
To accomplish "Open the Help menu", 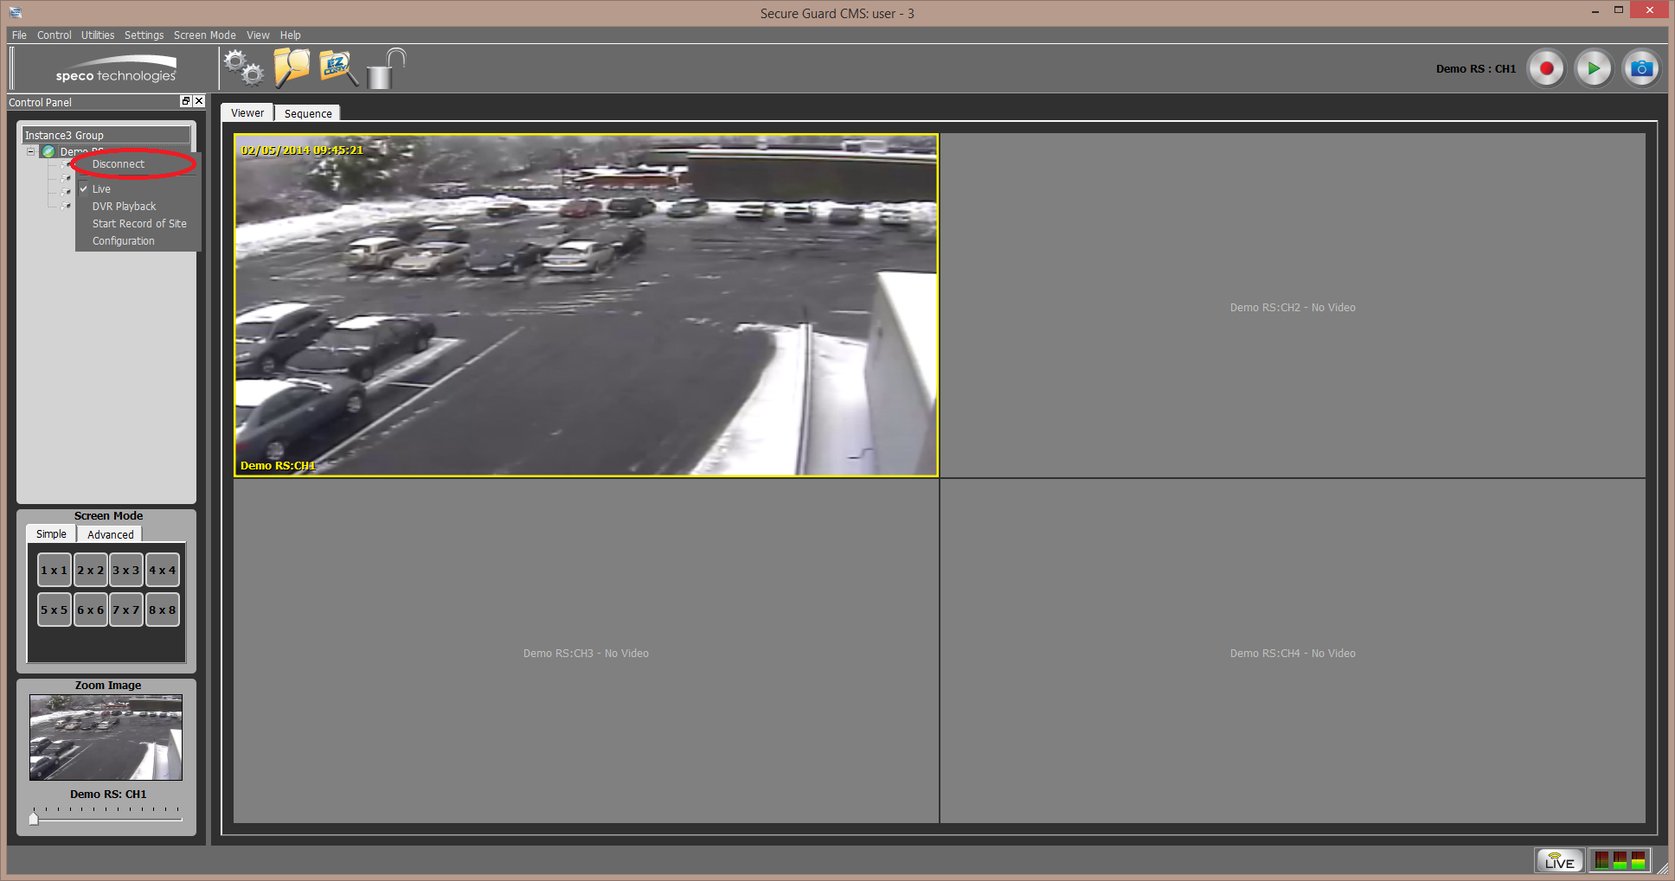I will [x=290, y=35].
